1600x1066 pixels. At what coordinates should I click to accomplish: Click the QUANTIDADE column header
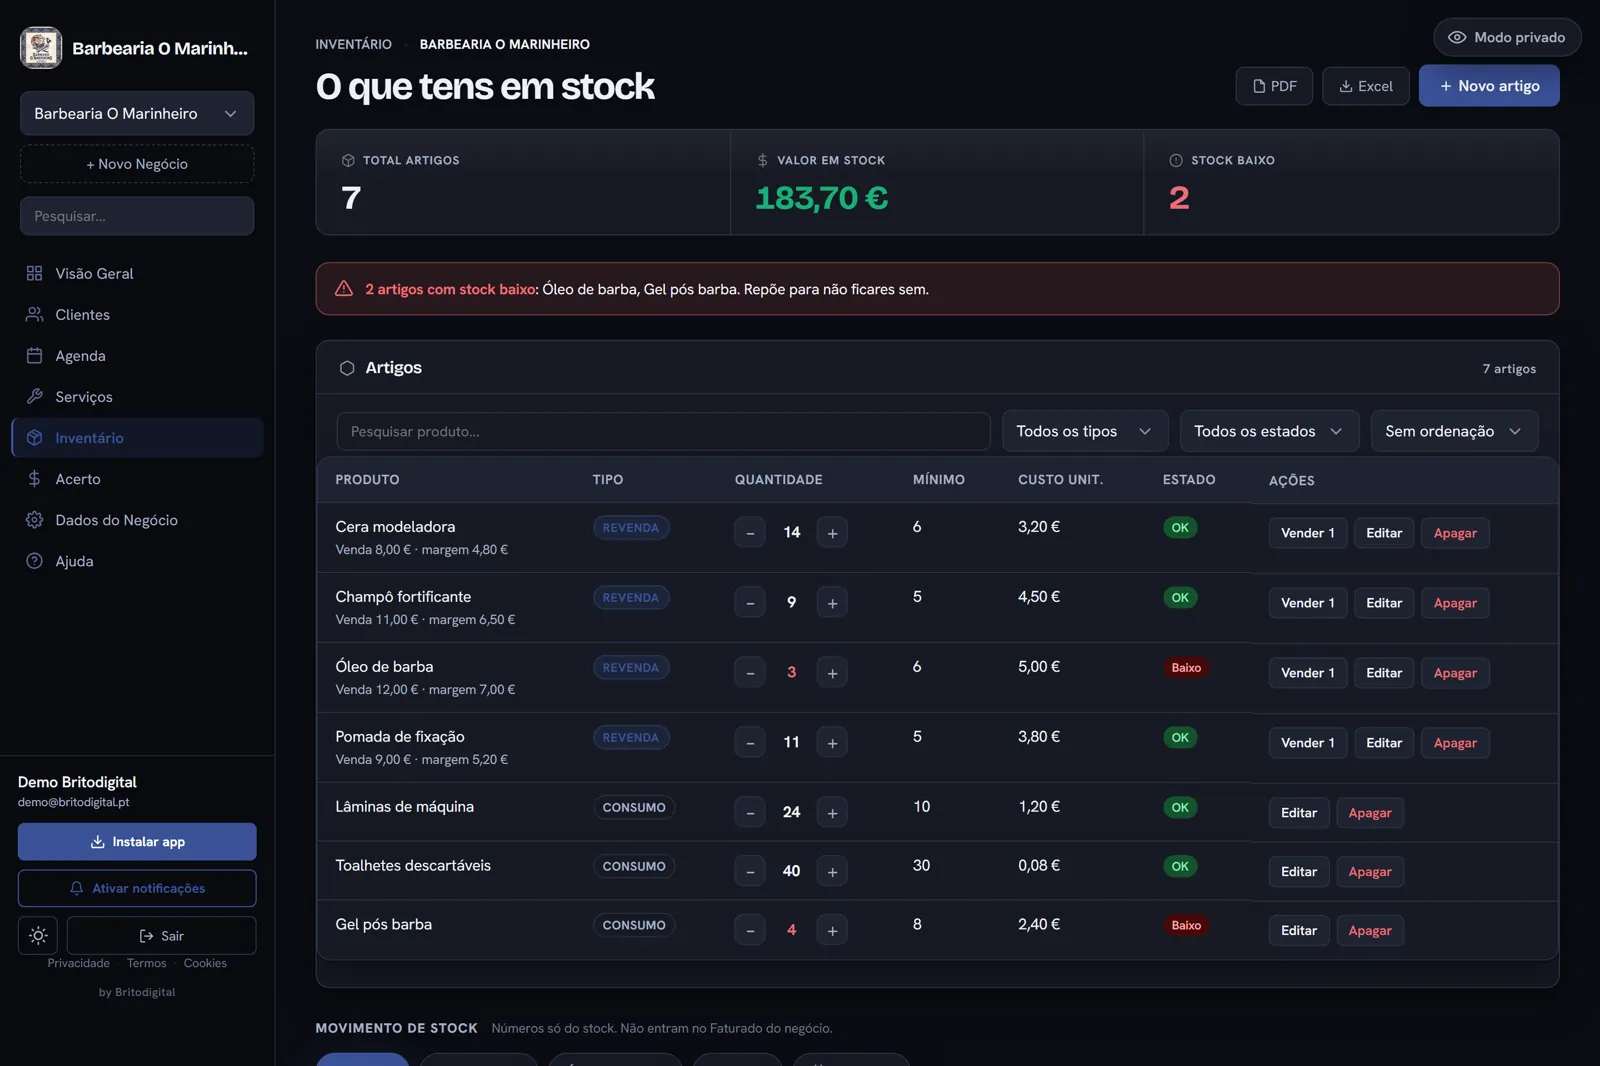point(779,480)
